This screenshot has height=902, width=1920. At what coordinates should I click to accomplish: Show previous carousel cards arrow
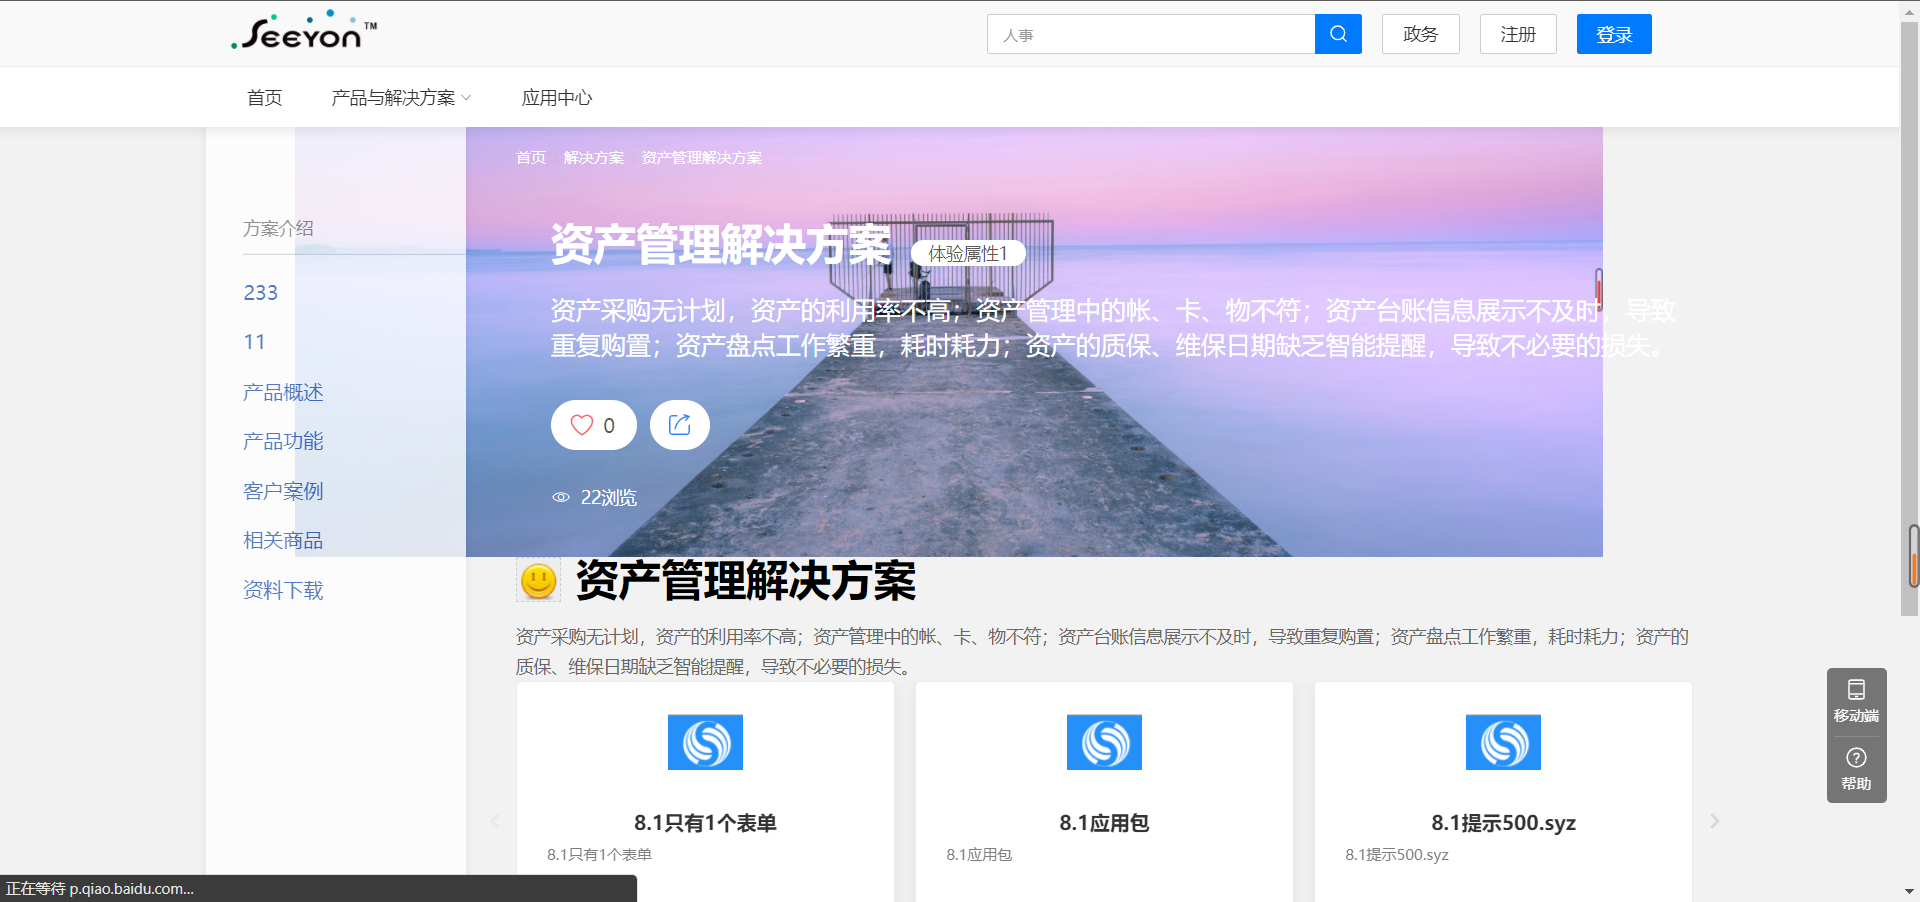pos(495,821)
